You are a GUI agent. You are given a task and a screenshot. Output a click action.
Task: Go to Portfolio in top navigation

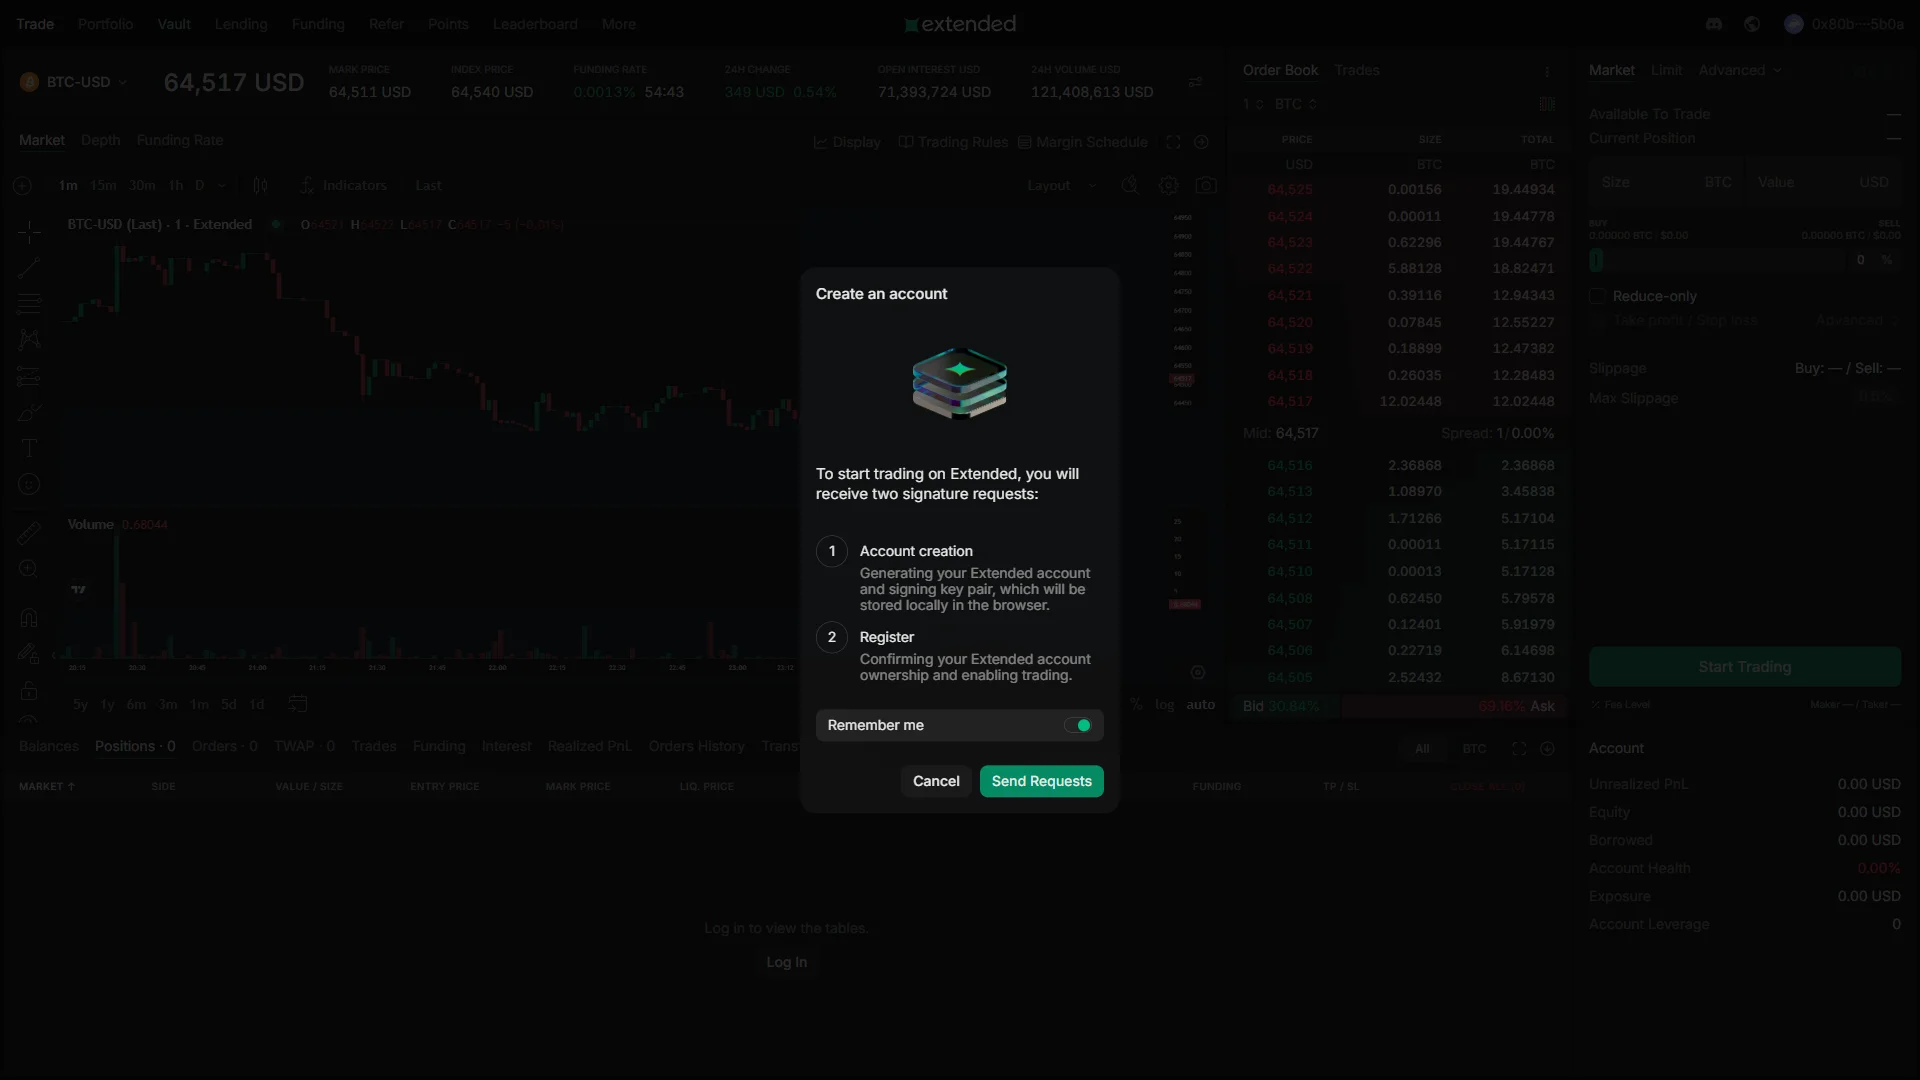pos(105,24)
